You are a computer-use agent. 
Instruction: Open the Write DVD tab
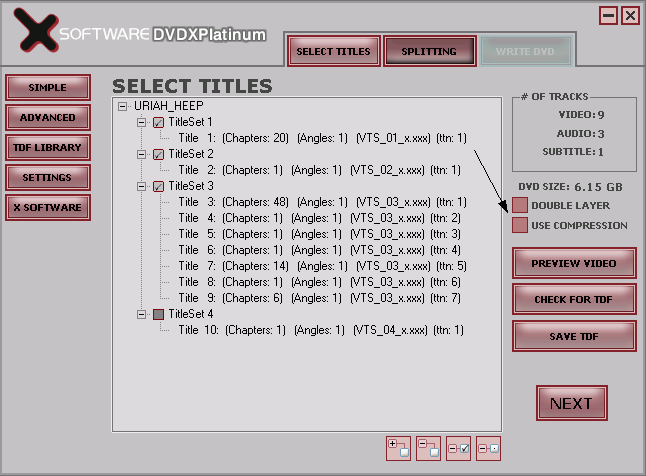(x=525, y=51)
